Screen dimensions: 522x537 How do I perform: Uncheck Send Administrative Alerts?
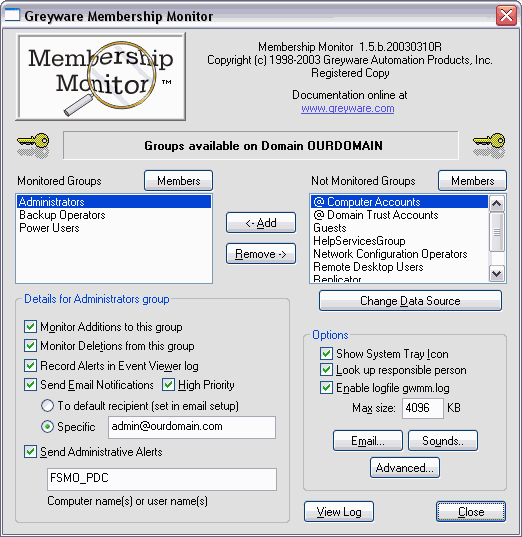click(x=30, y=452)
